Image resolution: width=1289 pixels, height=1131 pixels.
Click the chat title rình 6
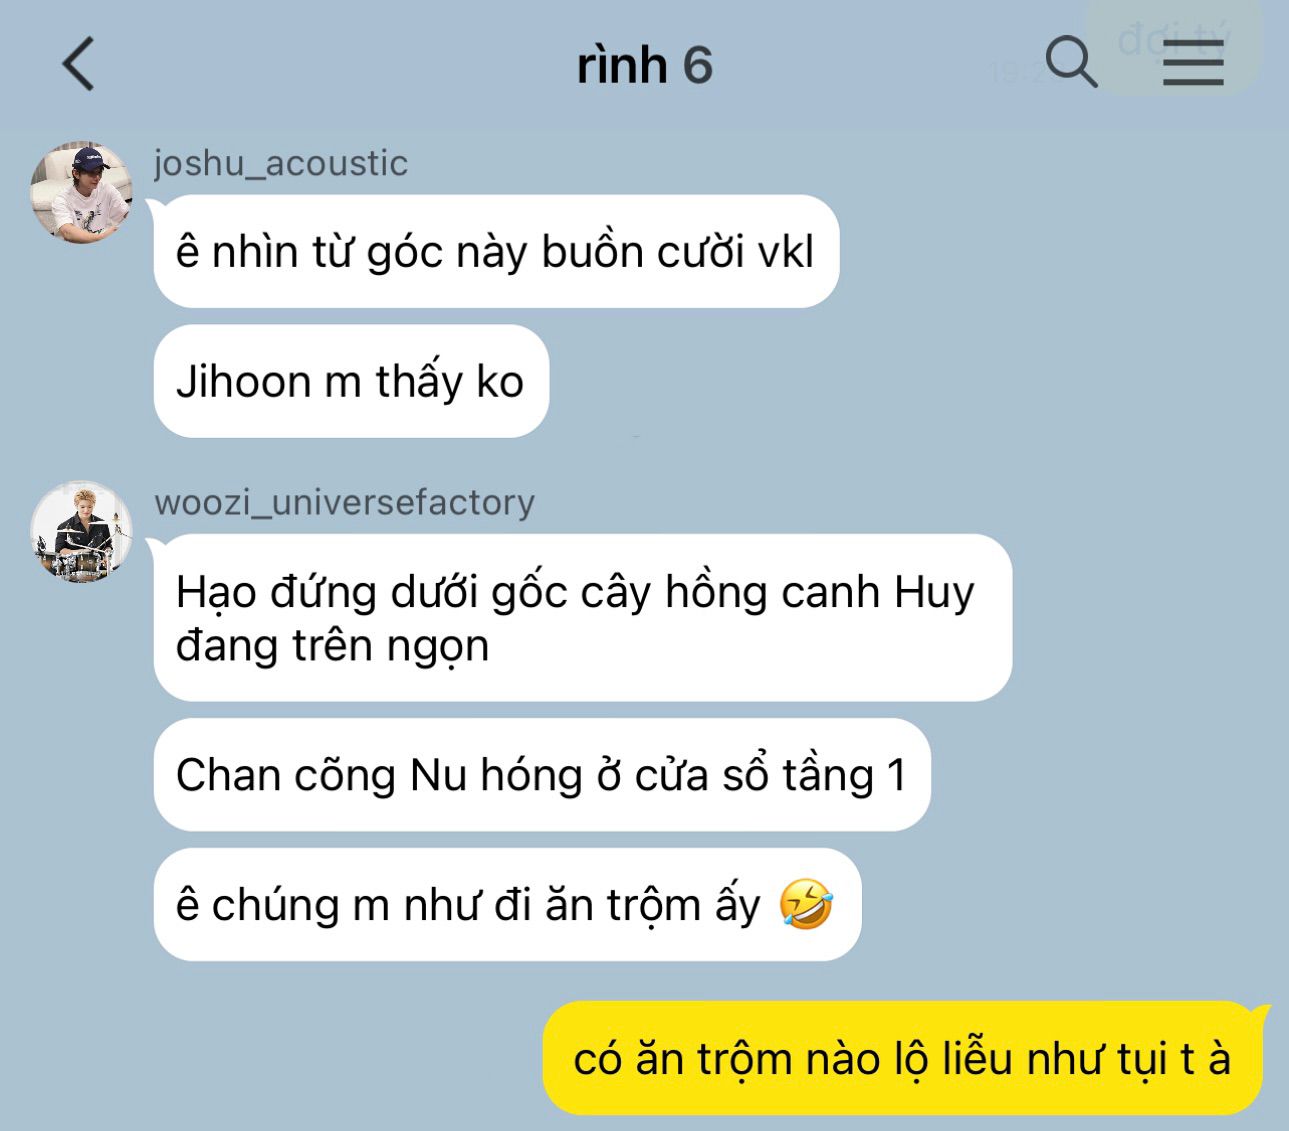click(x=644, y=65)
